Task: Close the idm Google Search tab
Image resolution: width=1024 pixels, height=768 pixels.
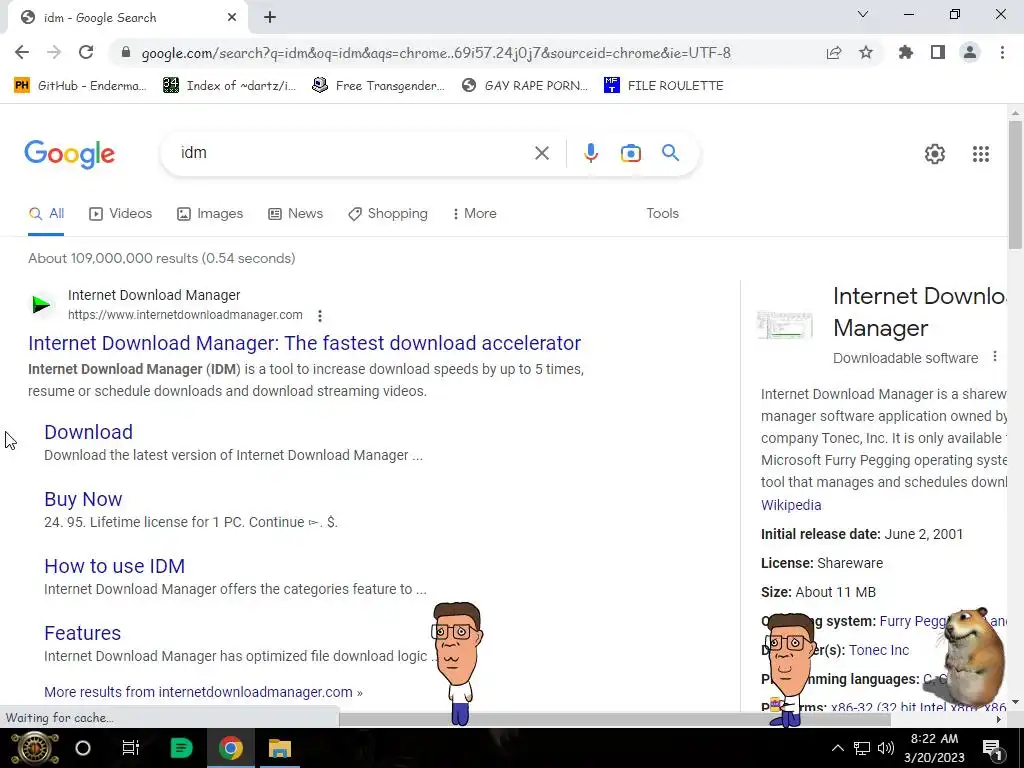Action: tap(232, 18)
